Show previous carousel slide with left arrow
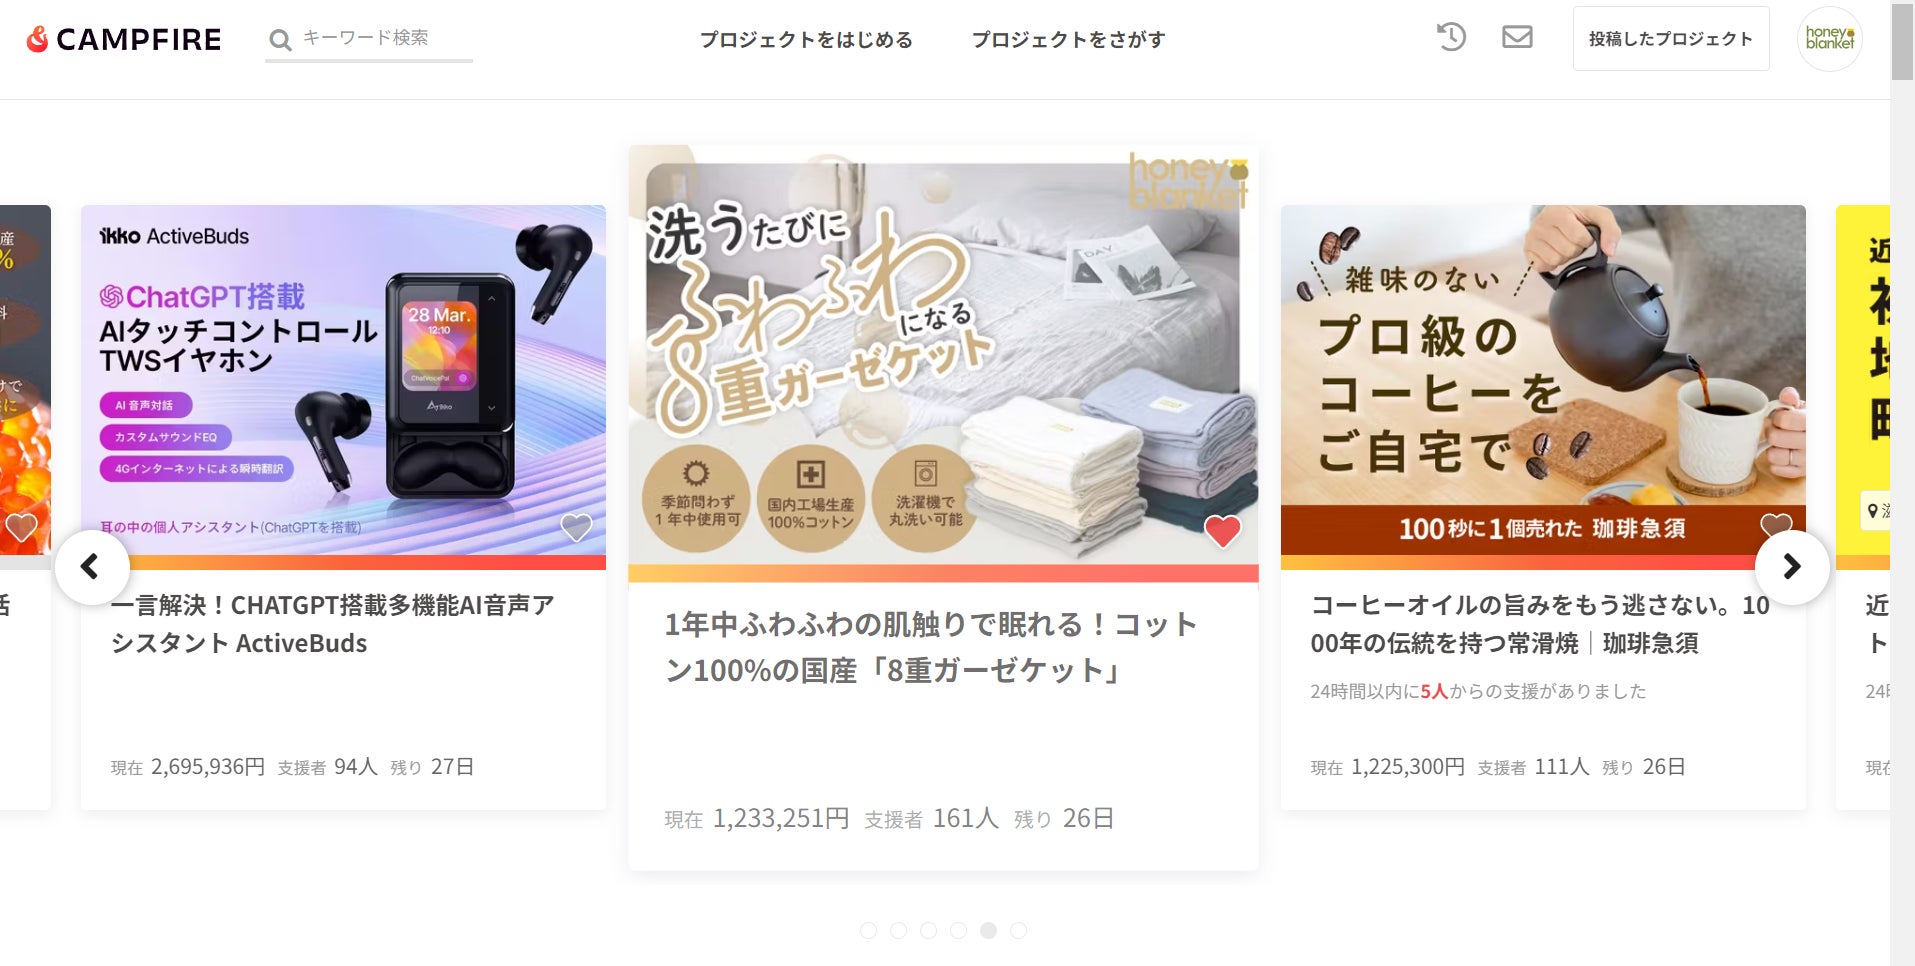The image size is (1915, 966). (92, 567)
